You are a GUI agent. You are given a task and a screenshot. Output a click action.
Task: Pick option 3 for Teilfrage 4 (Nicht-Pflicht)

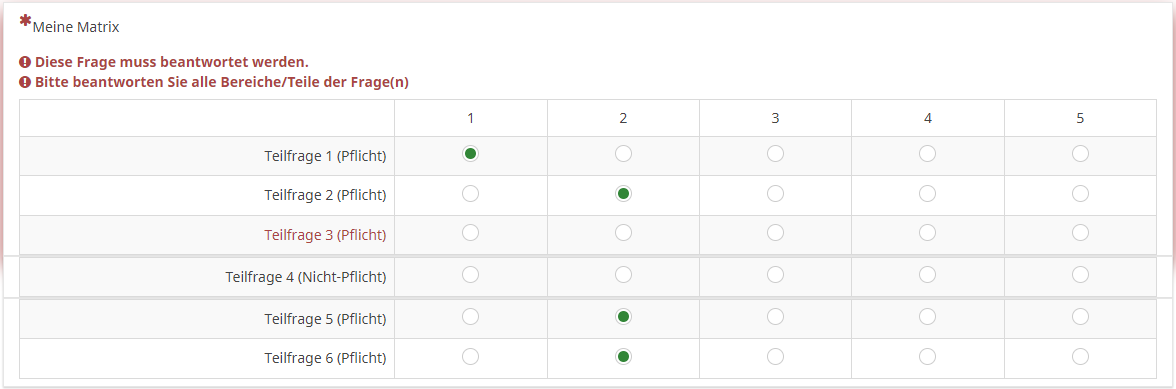[776, 275]
